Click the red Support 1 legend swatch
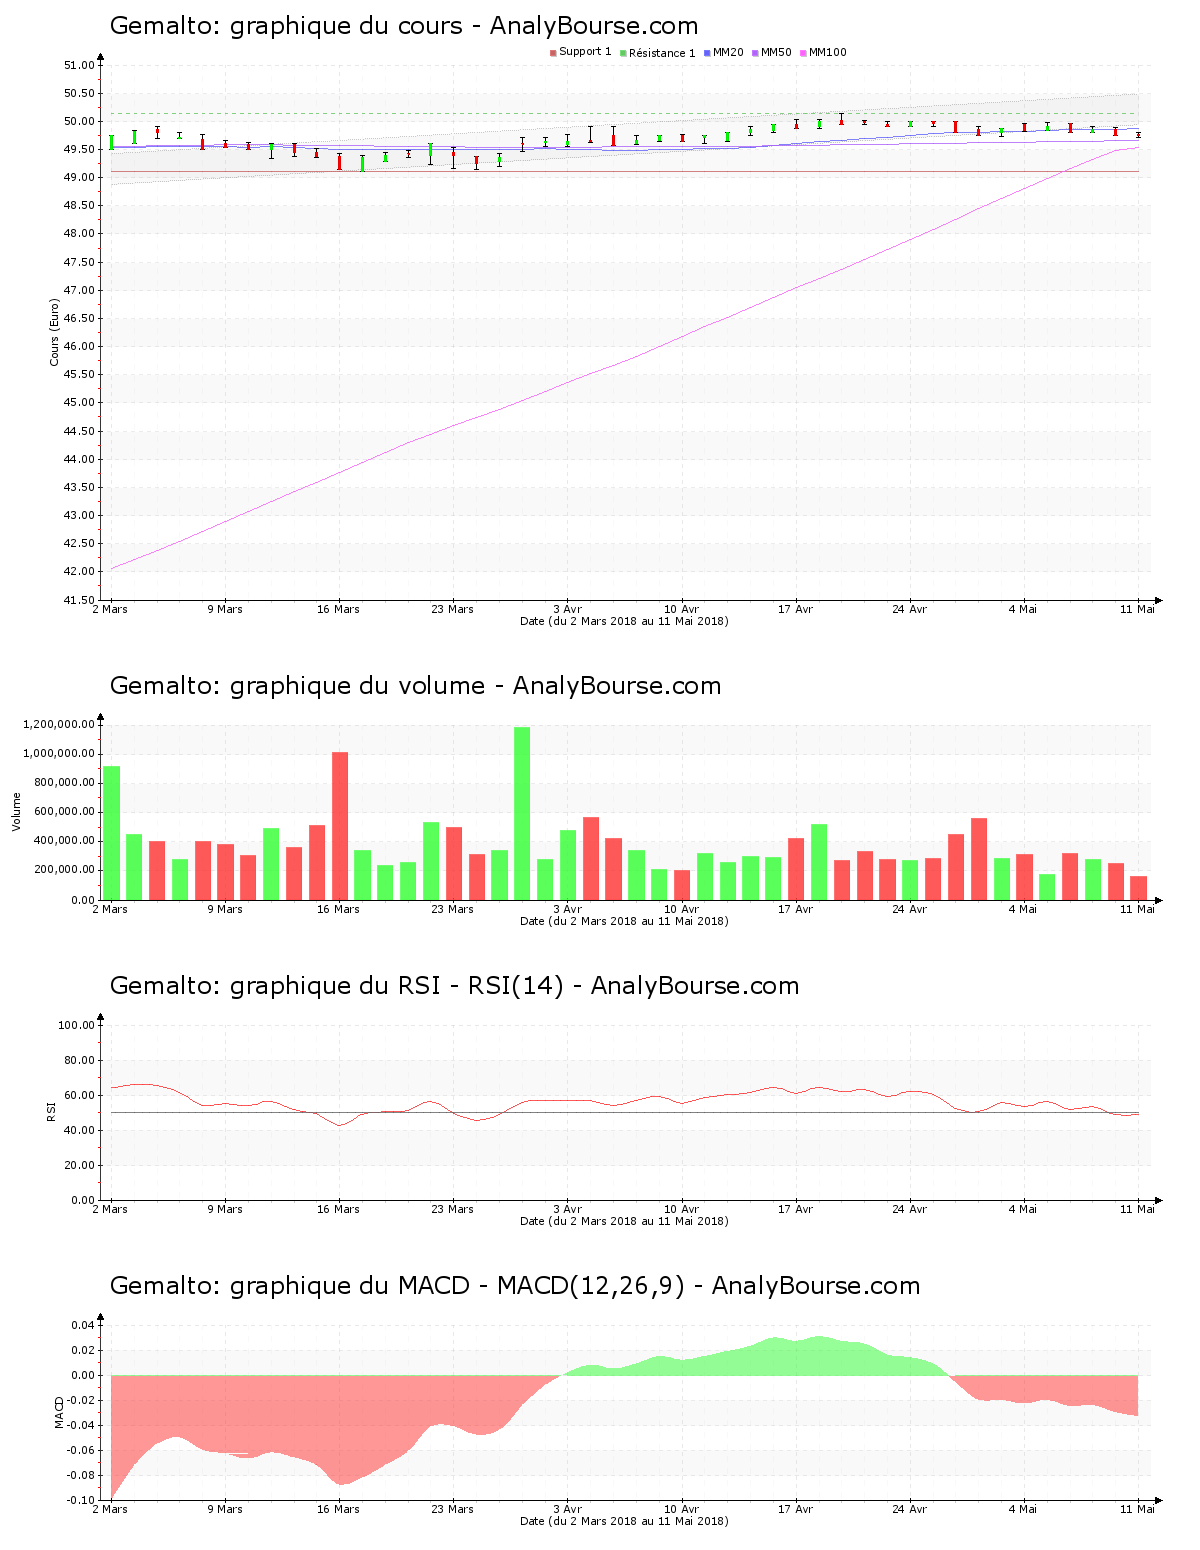The image size is (1200, 1550). point(553,53)
